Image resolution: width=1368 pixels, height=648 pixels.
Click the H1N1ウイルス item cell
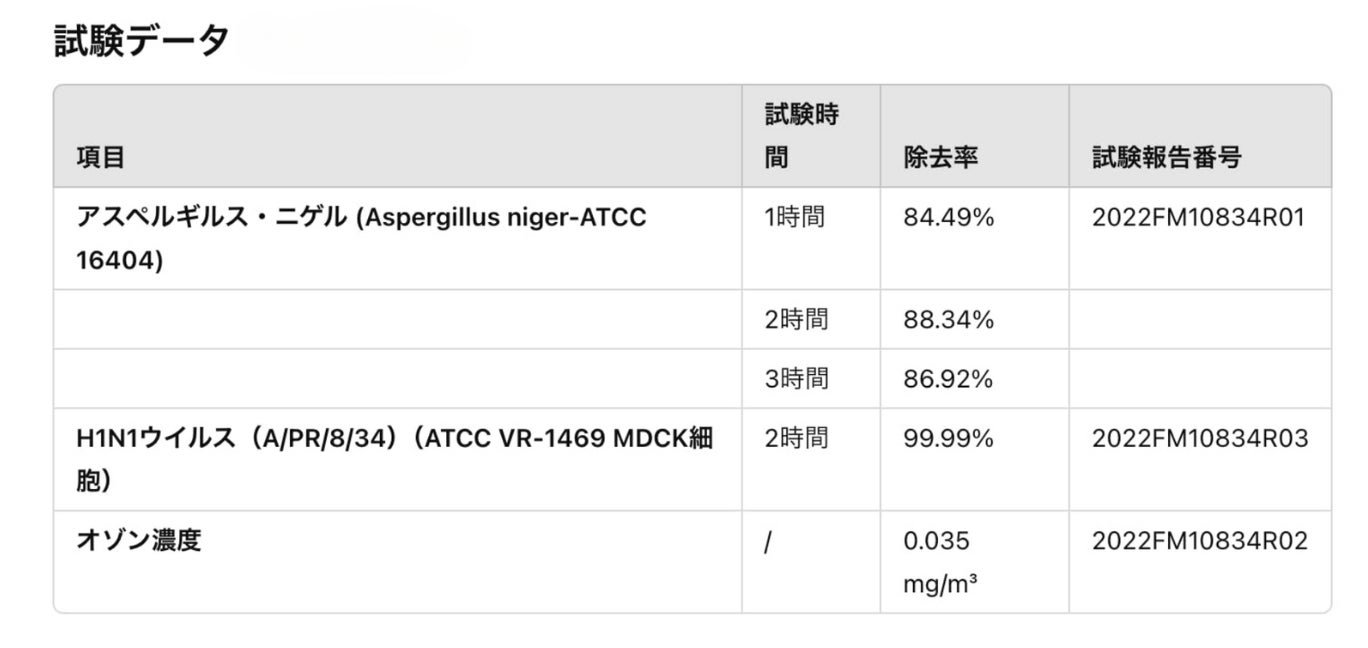pos(395,459)
